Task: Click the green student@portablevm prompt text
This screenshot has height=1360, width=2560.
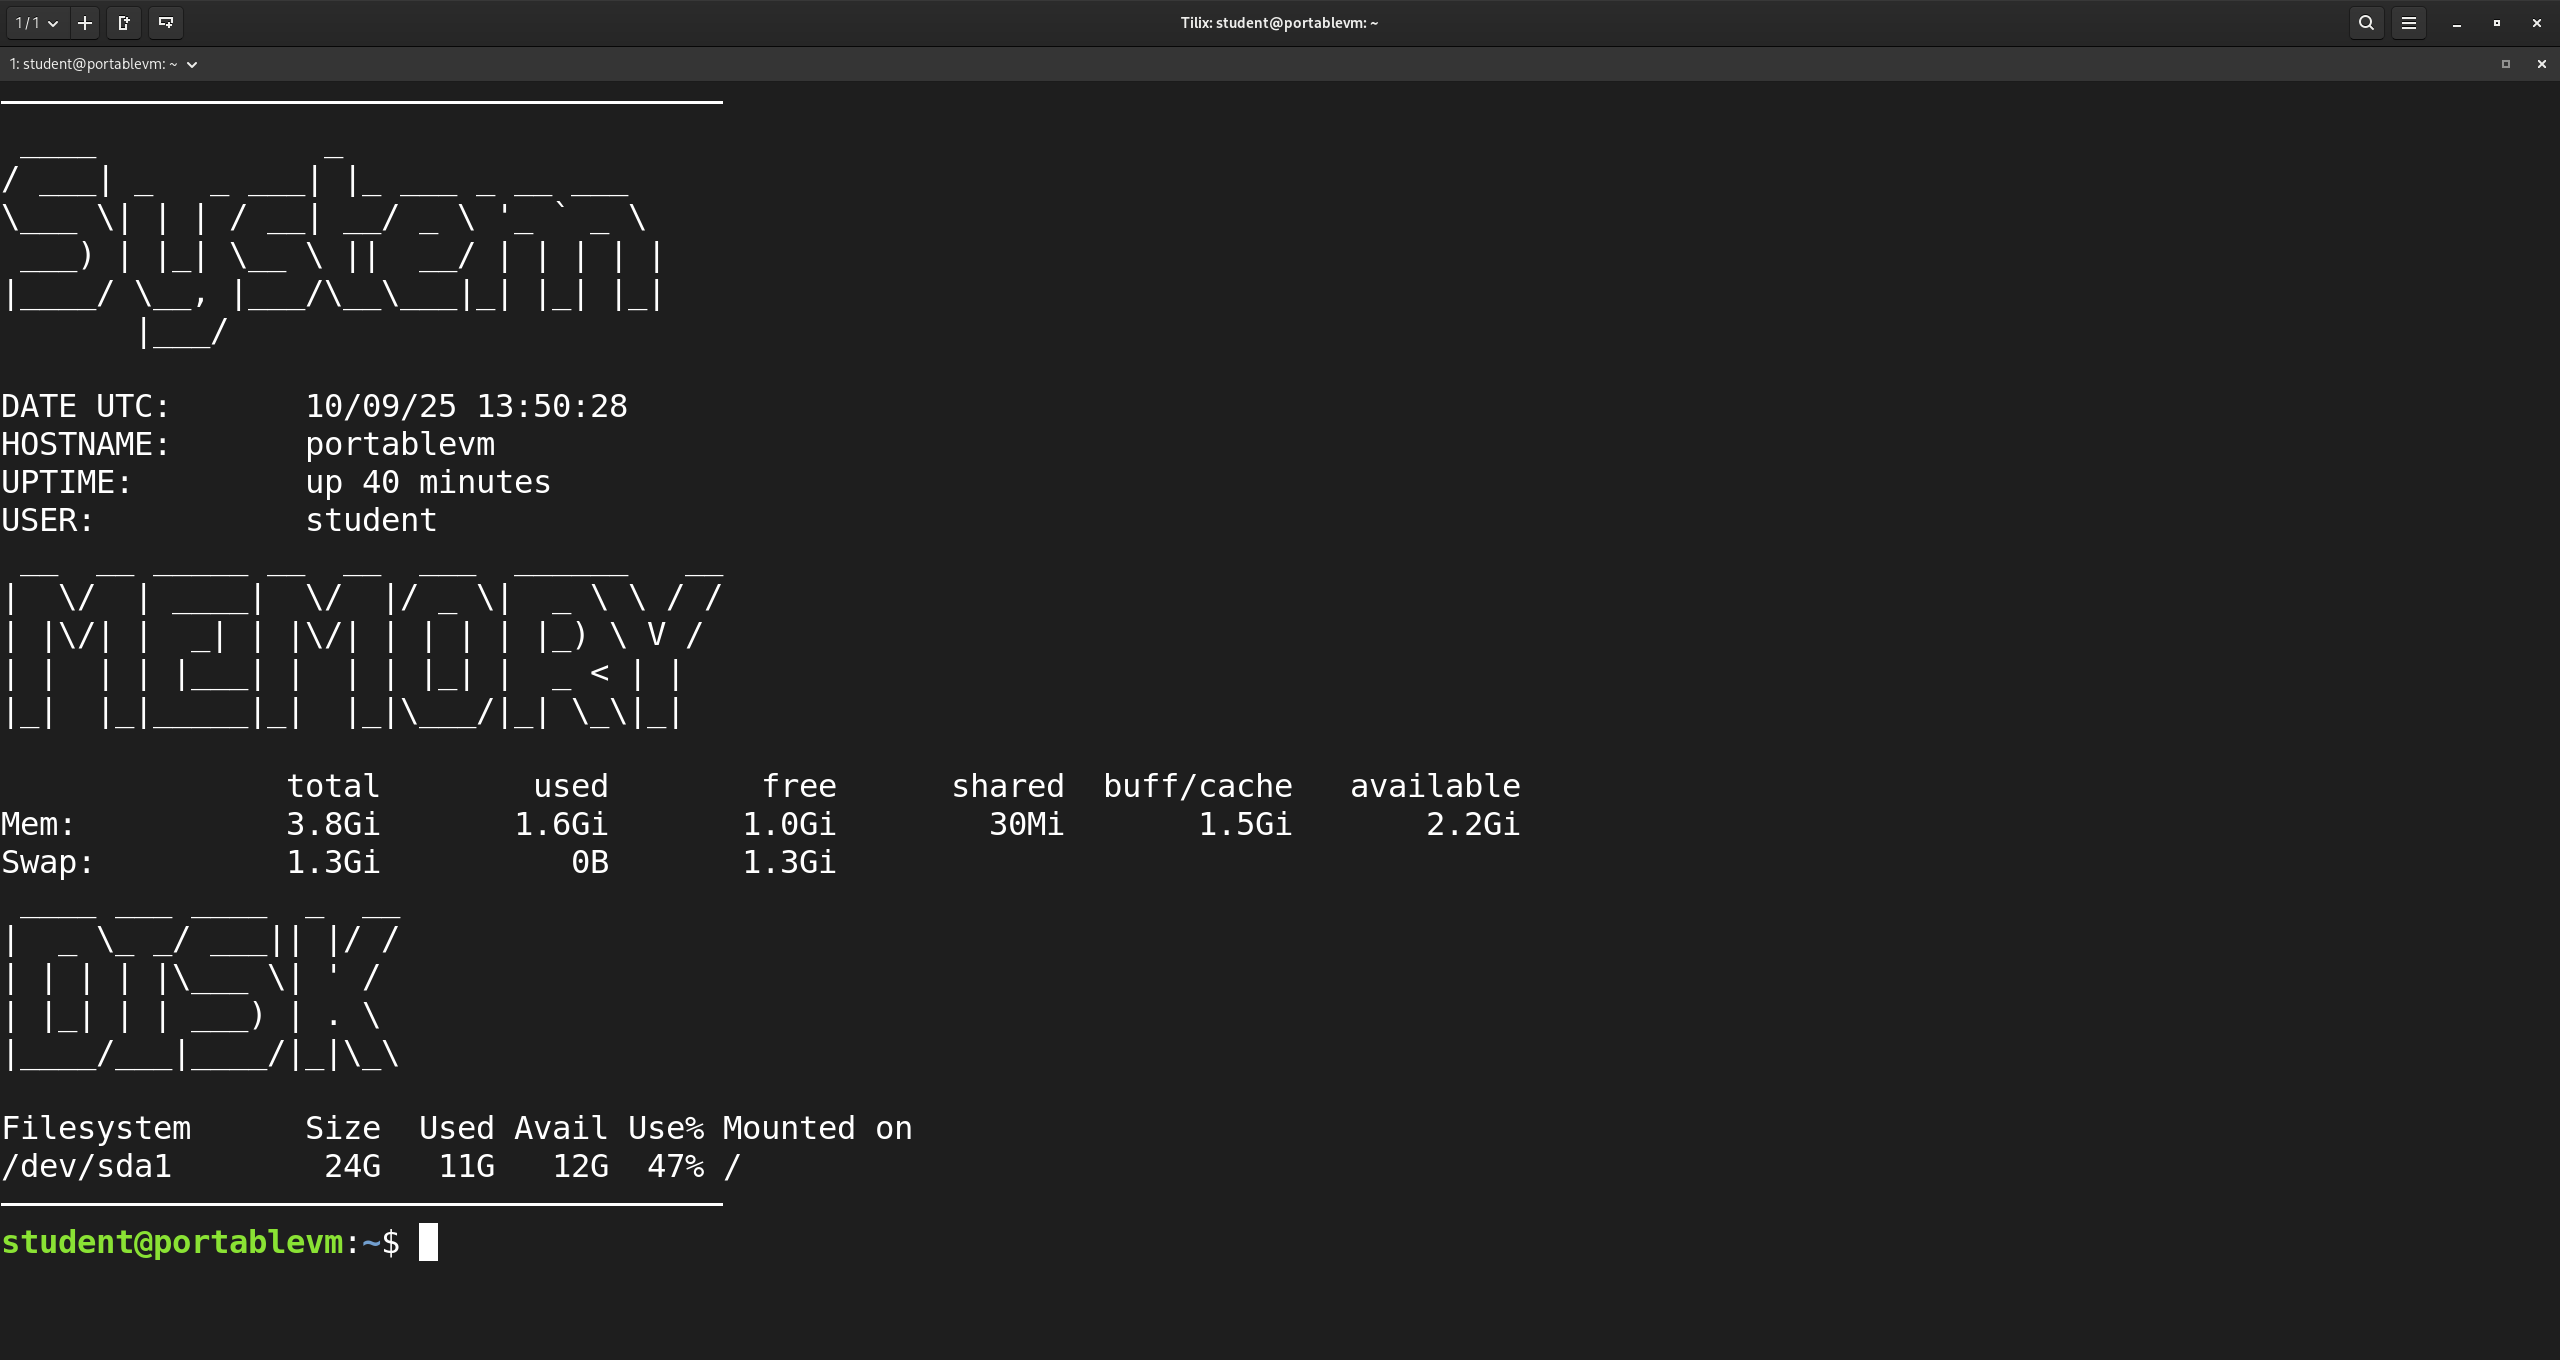Action: click(172, 1242)
